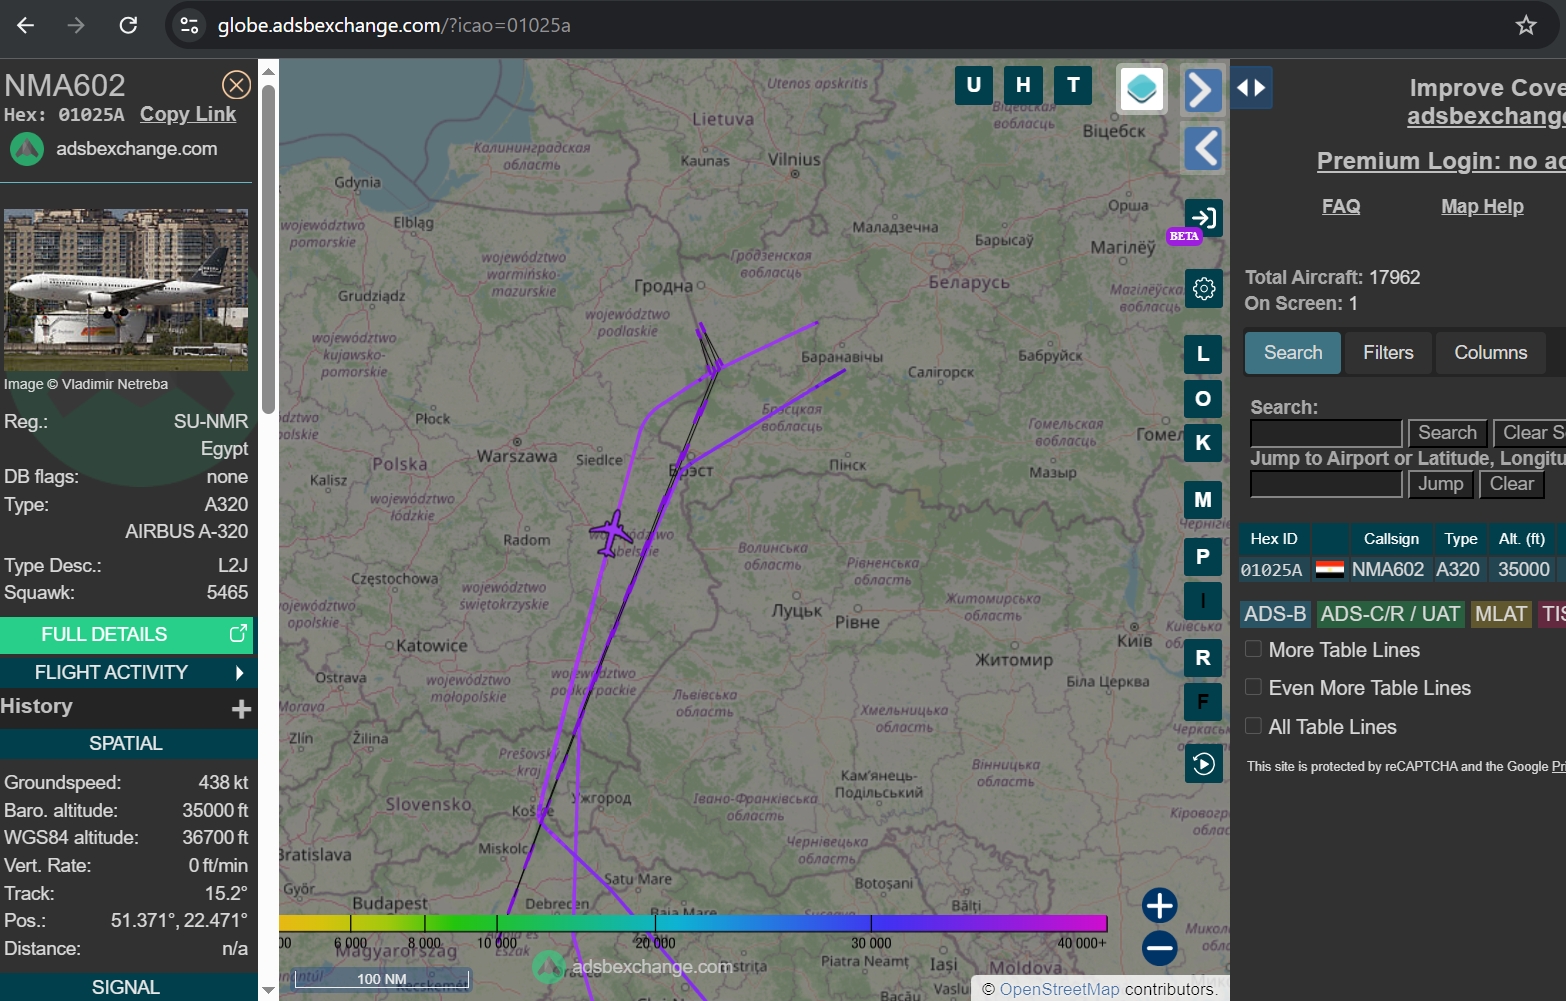Click the beta login arrow icon
This screenshot has height=1001, width=1566.
1203,218
